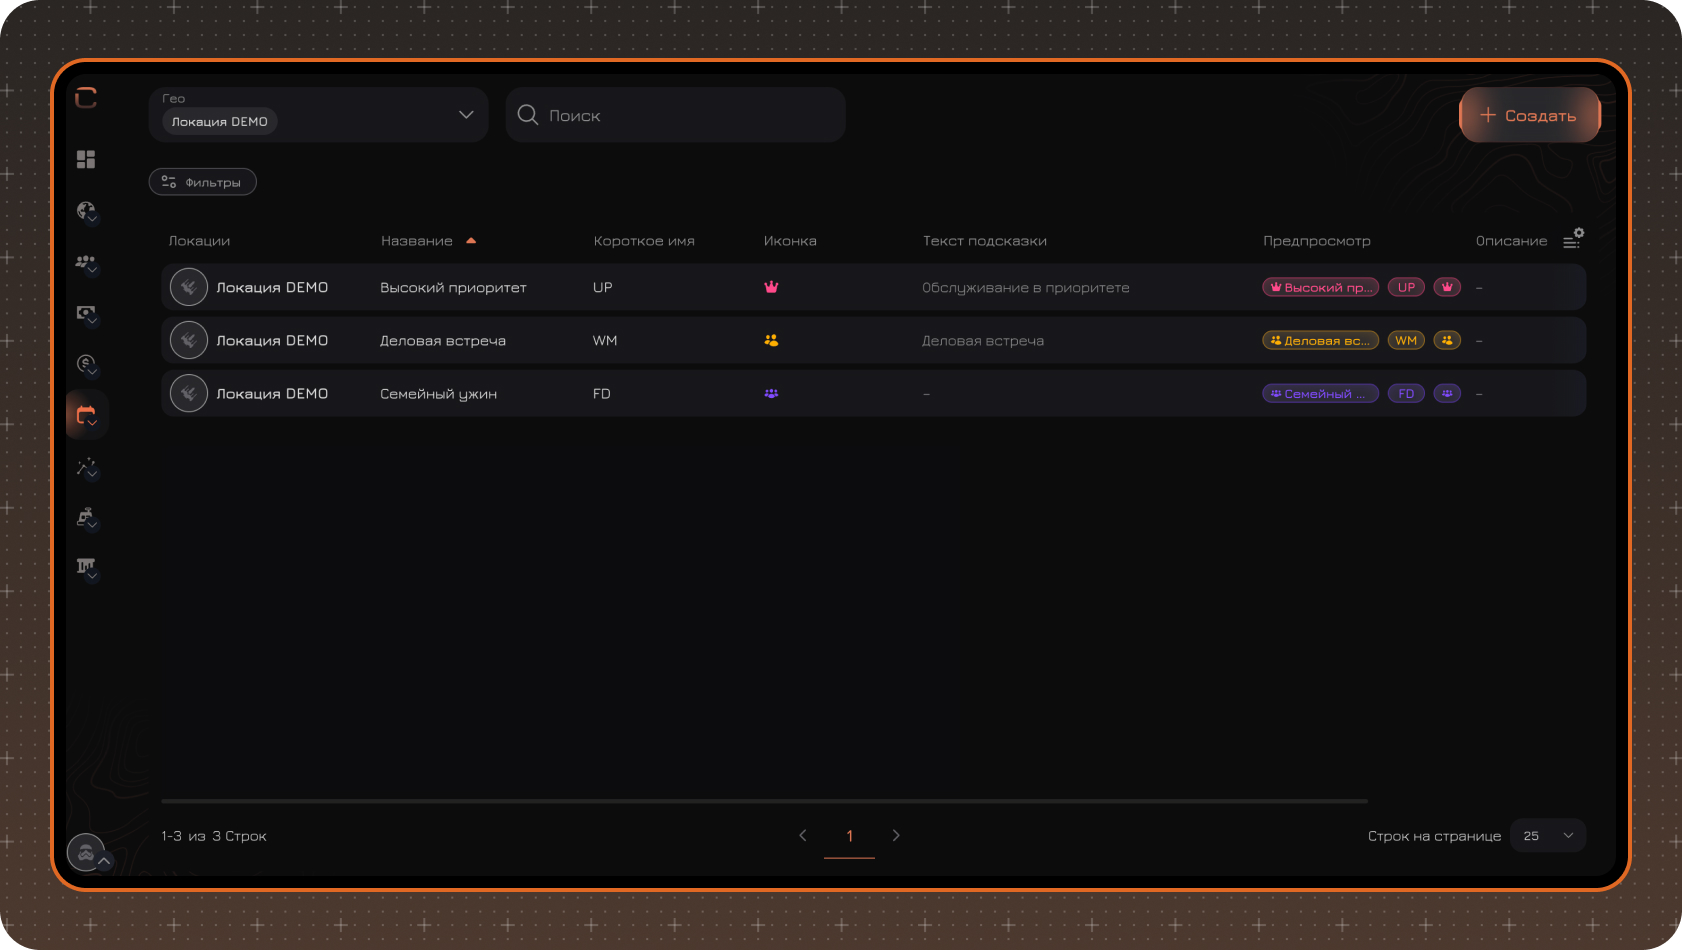The image size is (1682, 950).
Task: Open the user avatar menu at sidebar bottom
Action: (86, 853)
